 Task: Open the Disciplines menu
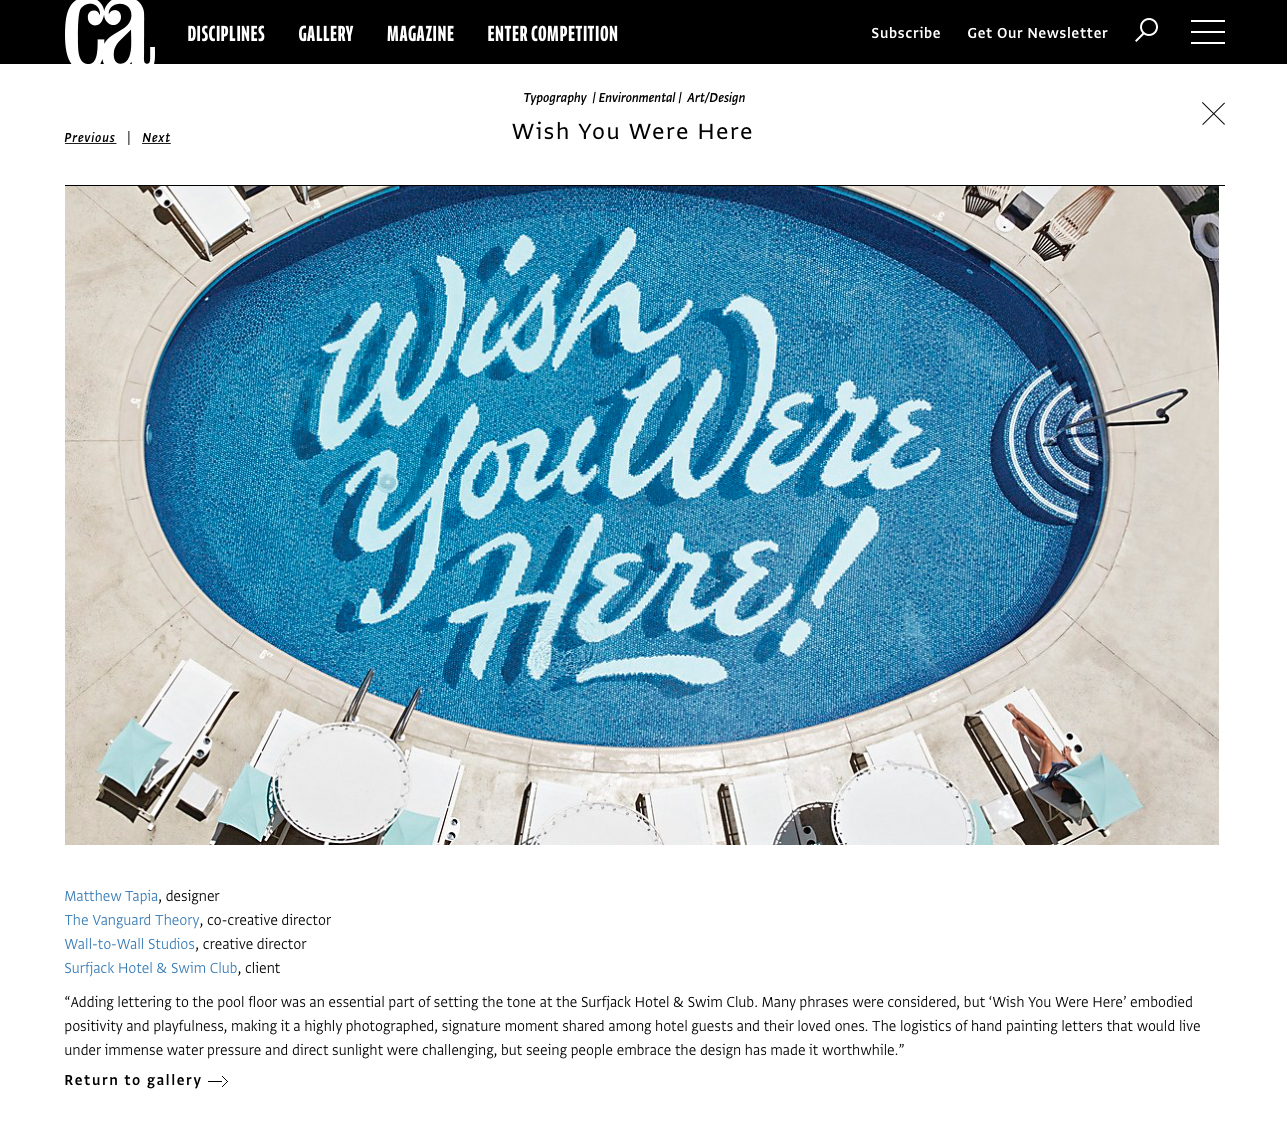pos(226,34)
